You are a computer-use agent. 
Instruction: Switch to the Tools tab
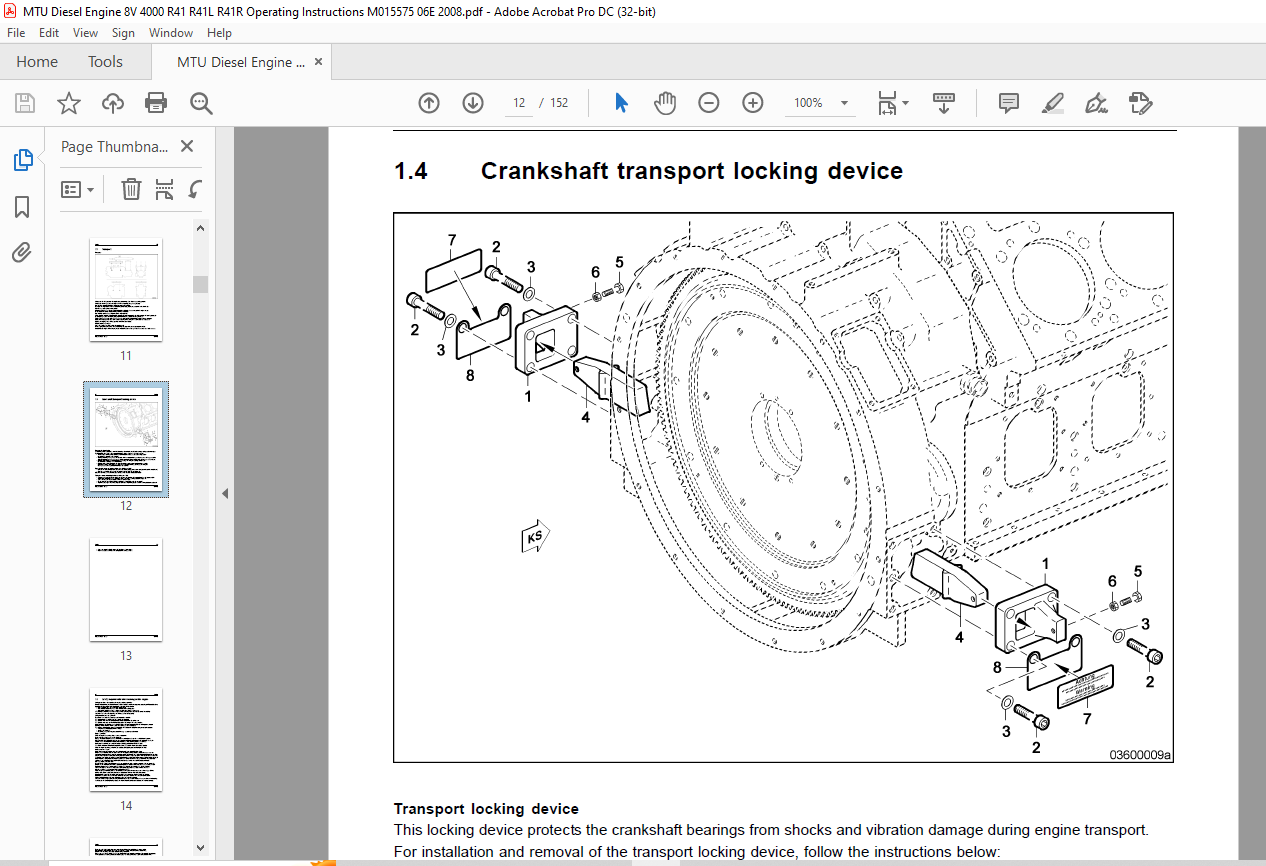(x=105, y=62)
